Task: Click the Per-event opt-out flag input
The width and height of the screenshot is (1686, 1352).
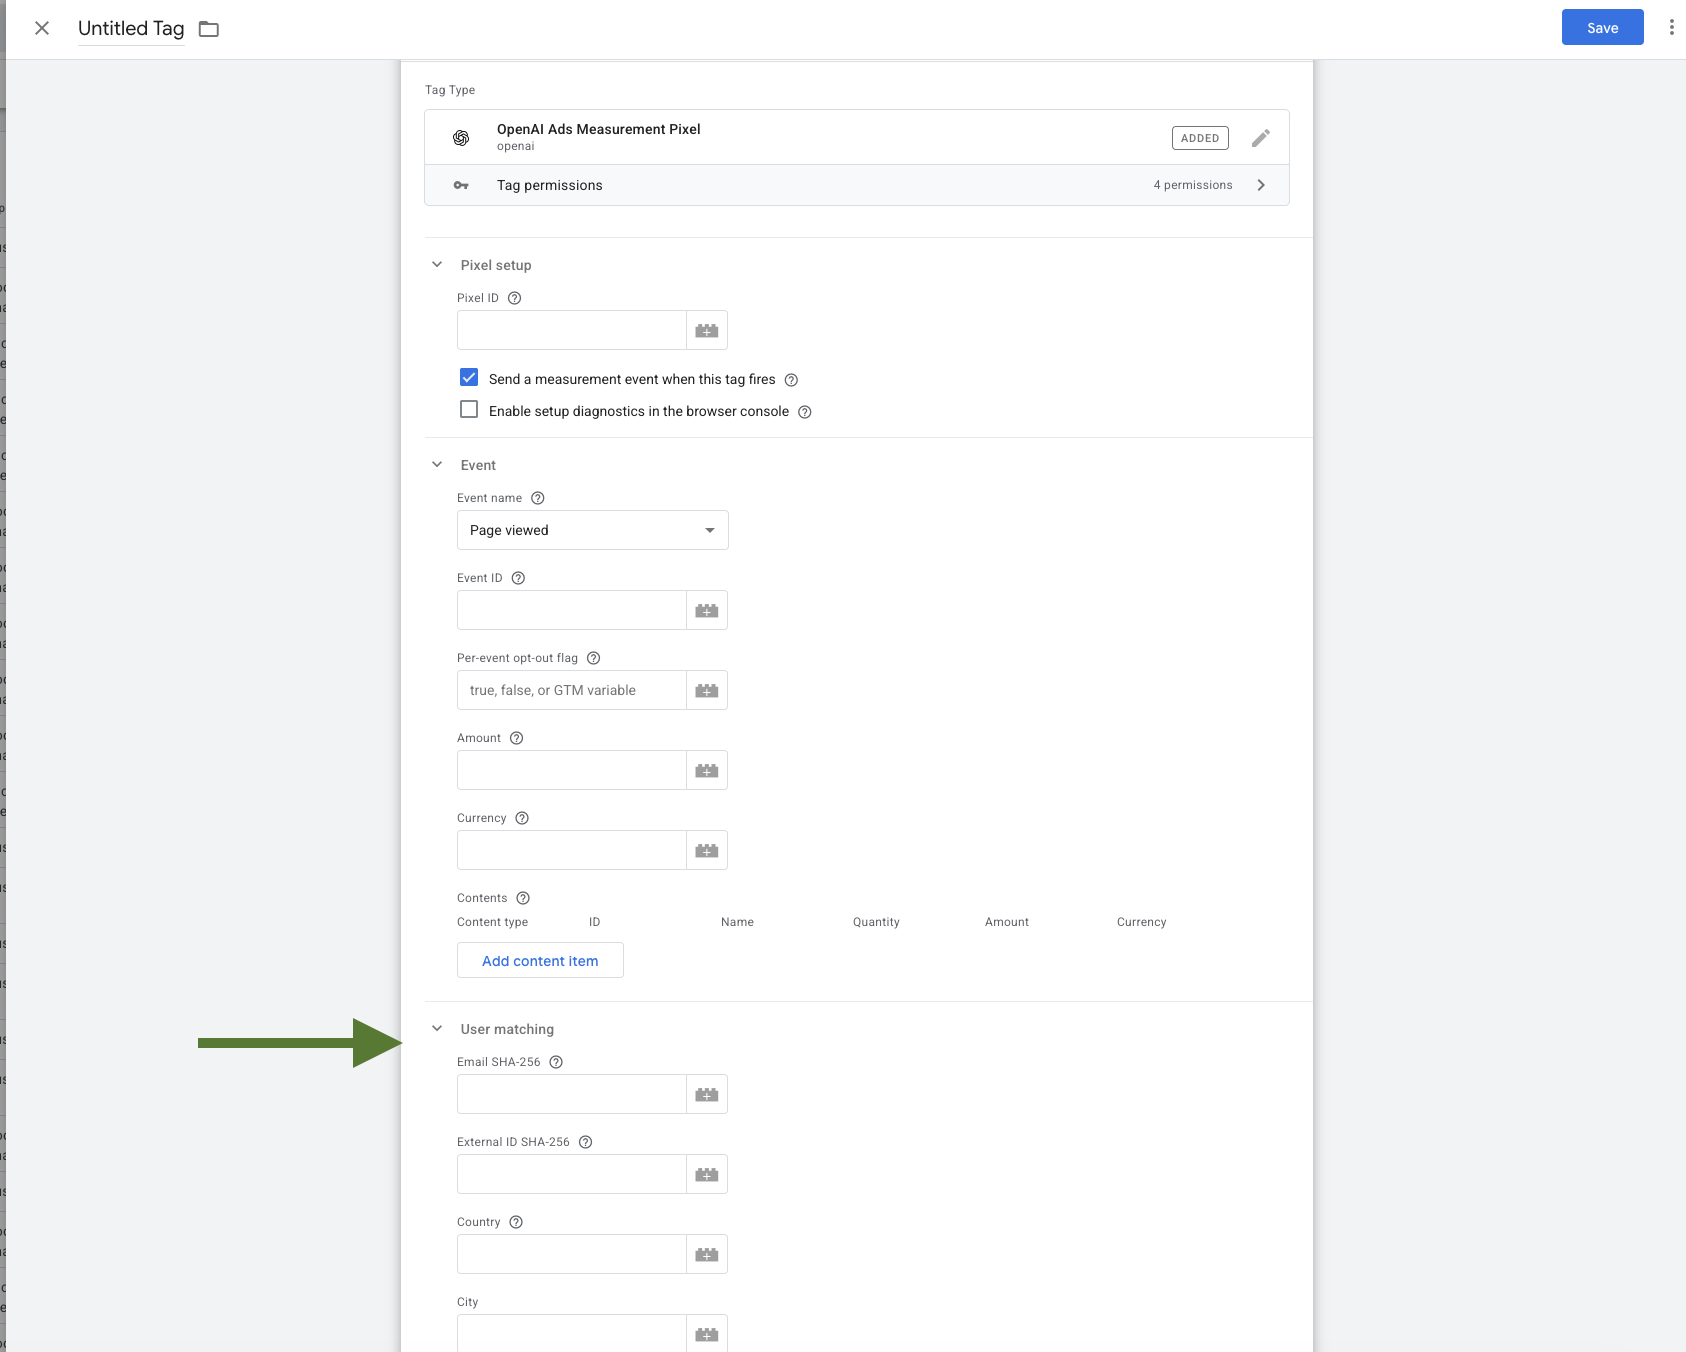Action: (x=571, y=690)
